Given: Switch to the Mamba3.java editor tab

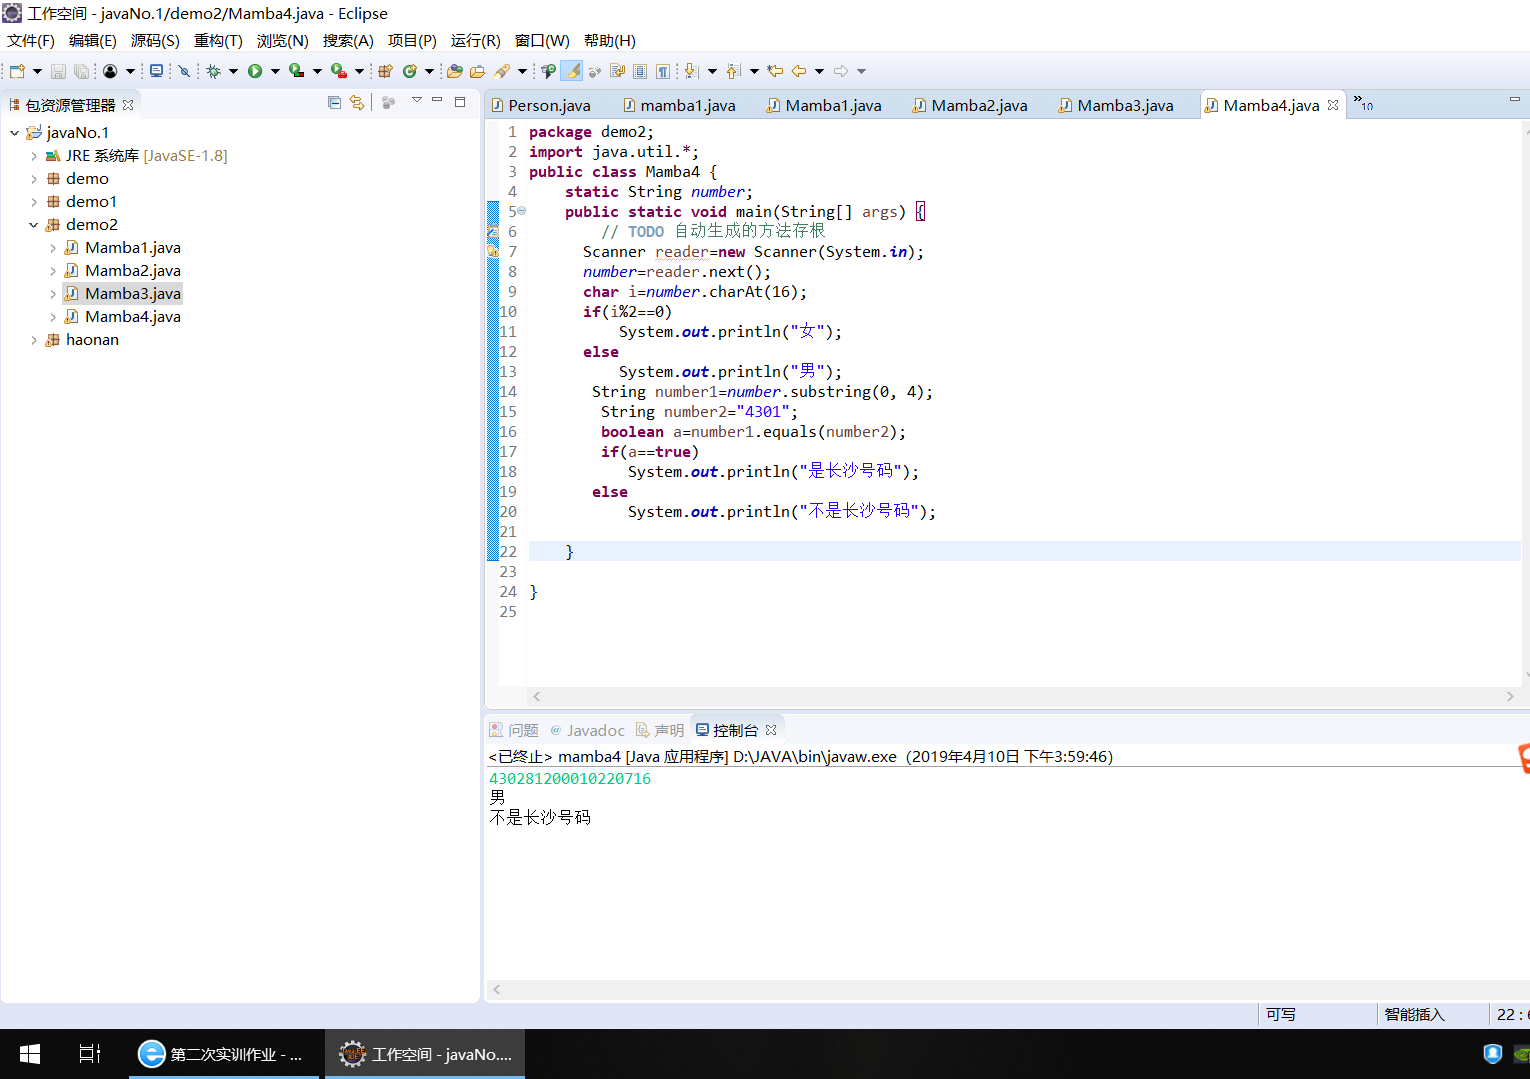Looking at the screenshot, I should [x=1116, y=105].
